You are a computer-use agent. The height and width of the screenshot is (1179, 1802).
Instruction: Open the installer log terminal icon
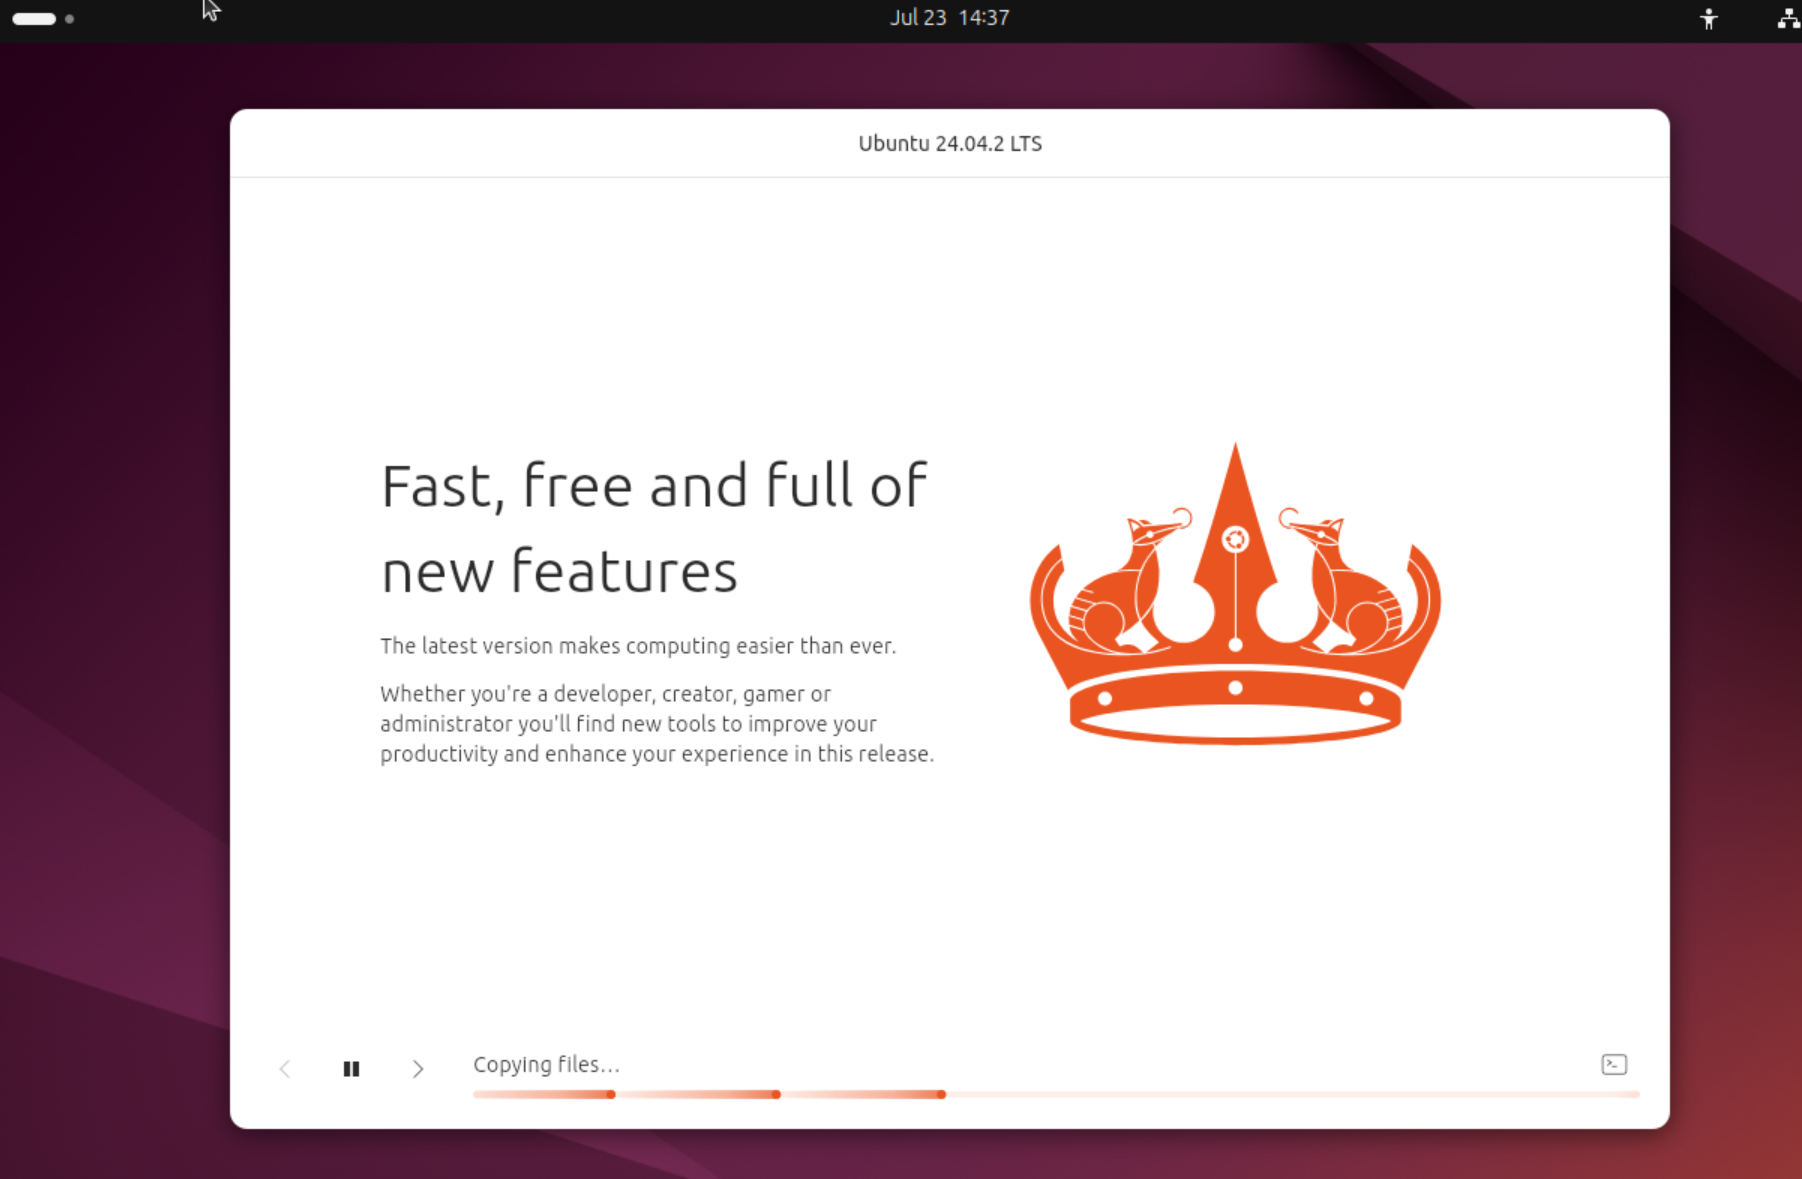pos(1613,1064)
